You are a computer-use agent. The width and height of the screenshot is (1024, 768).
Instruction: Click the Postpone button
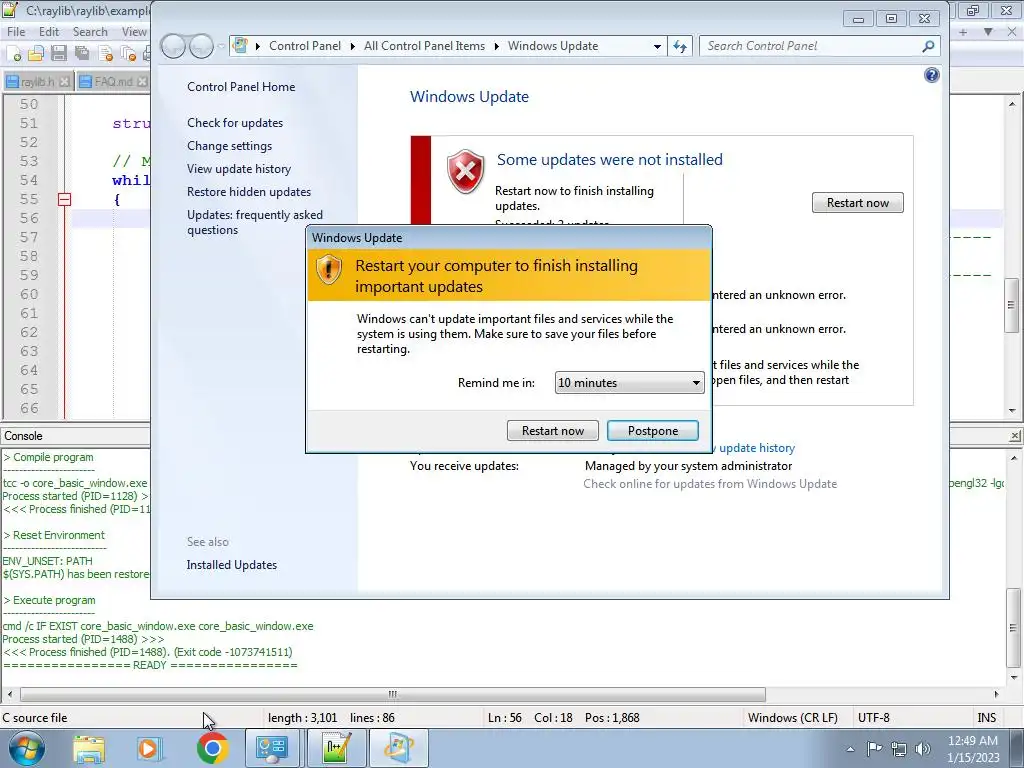(x=652, y=430)
